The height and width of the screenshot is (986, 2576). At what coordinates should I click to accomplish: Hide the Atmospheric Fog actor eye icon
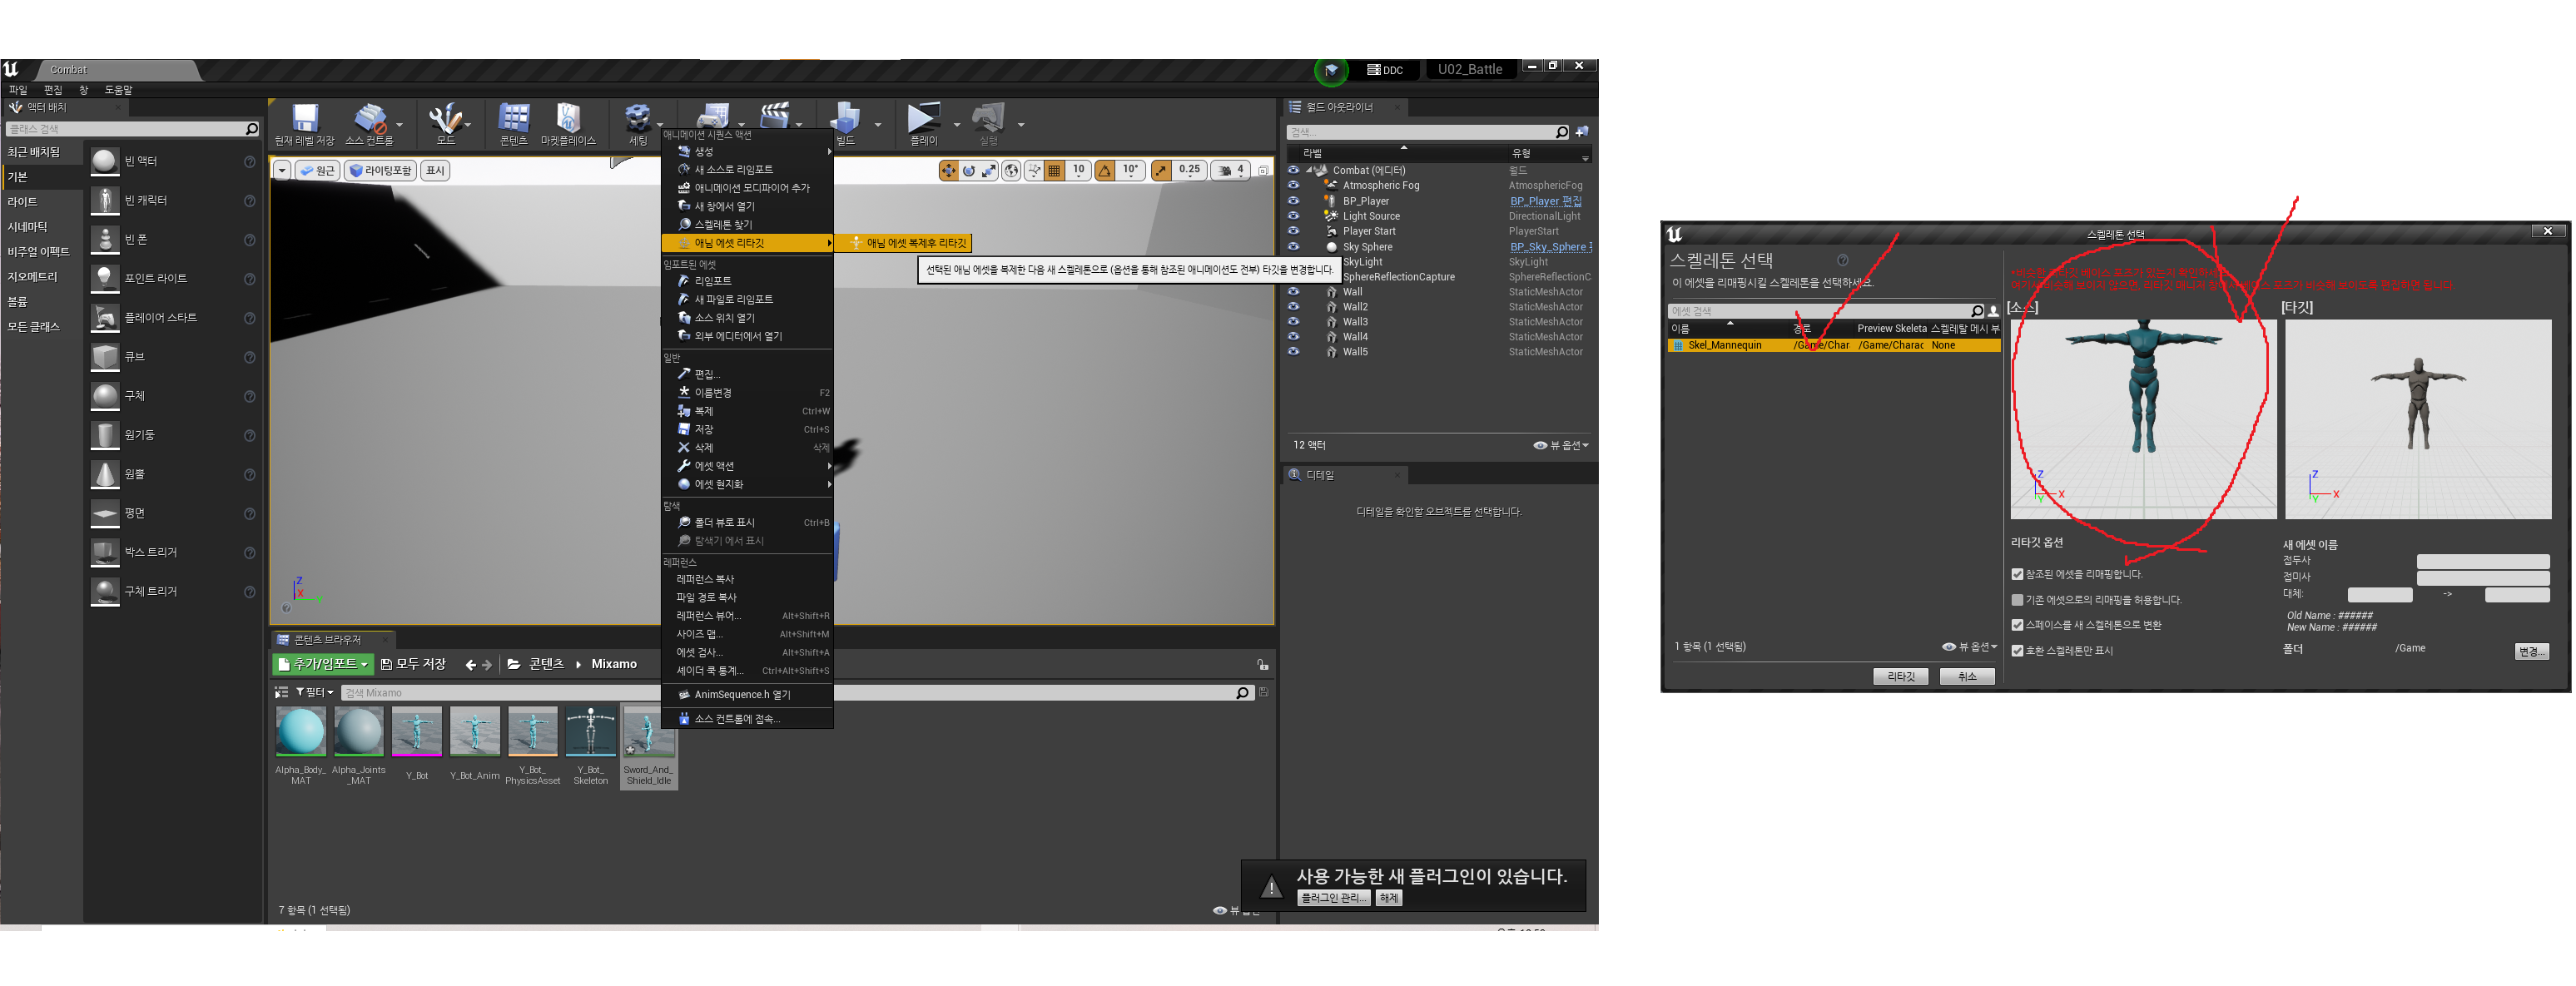click(1293, 185)
